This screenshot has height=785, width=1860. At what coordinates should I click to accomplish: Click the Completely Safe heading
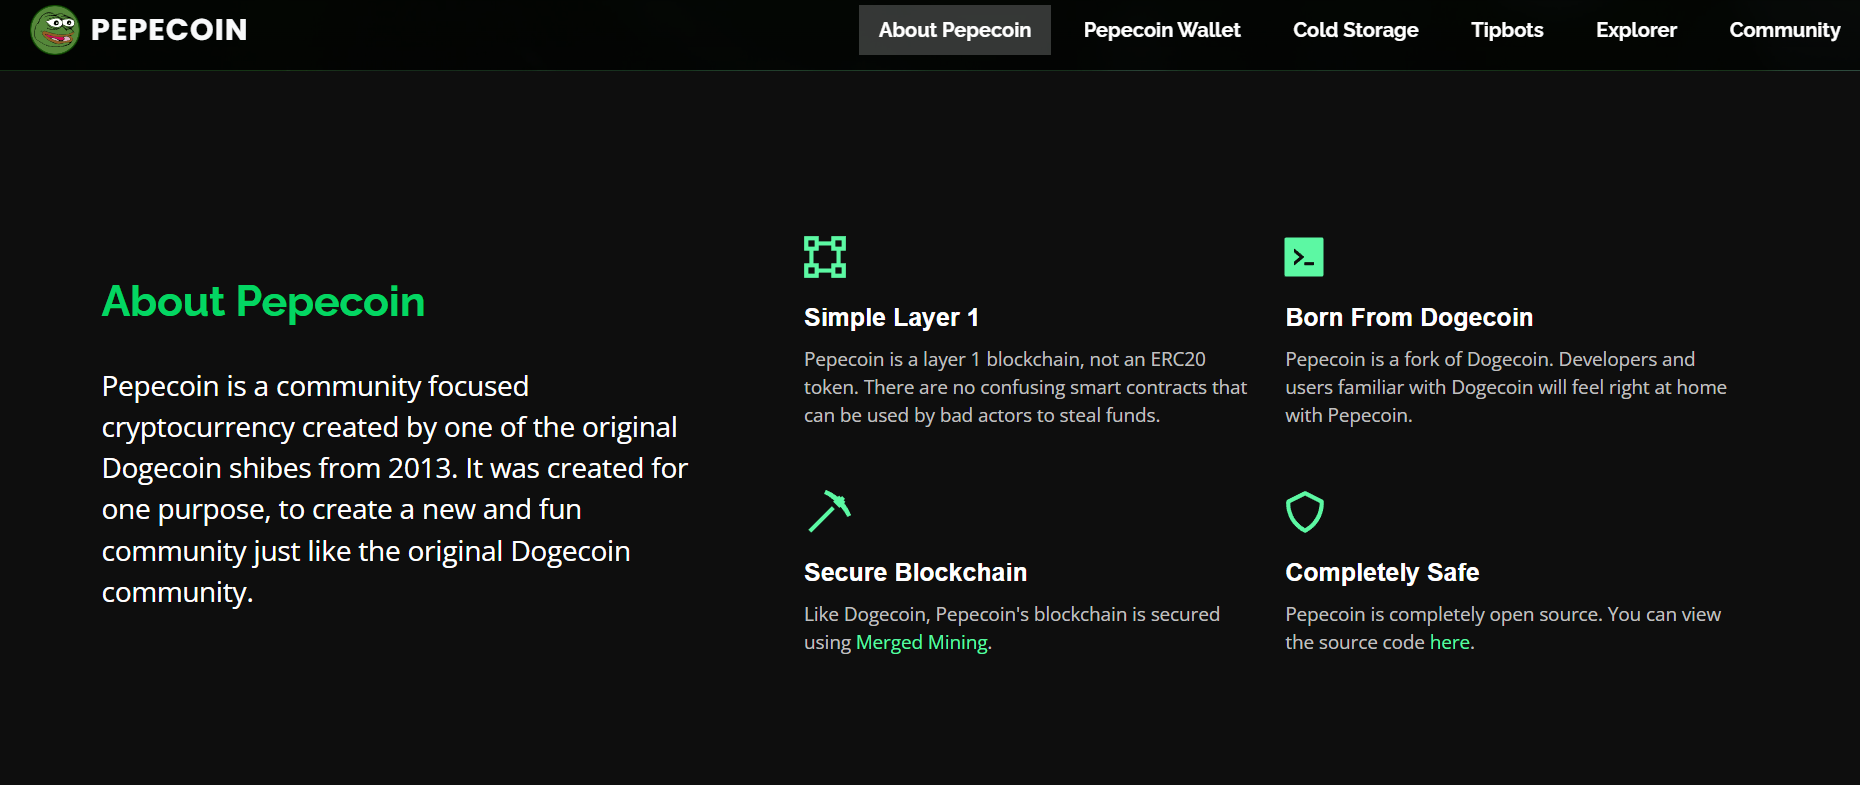pos(1382,573)
